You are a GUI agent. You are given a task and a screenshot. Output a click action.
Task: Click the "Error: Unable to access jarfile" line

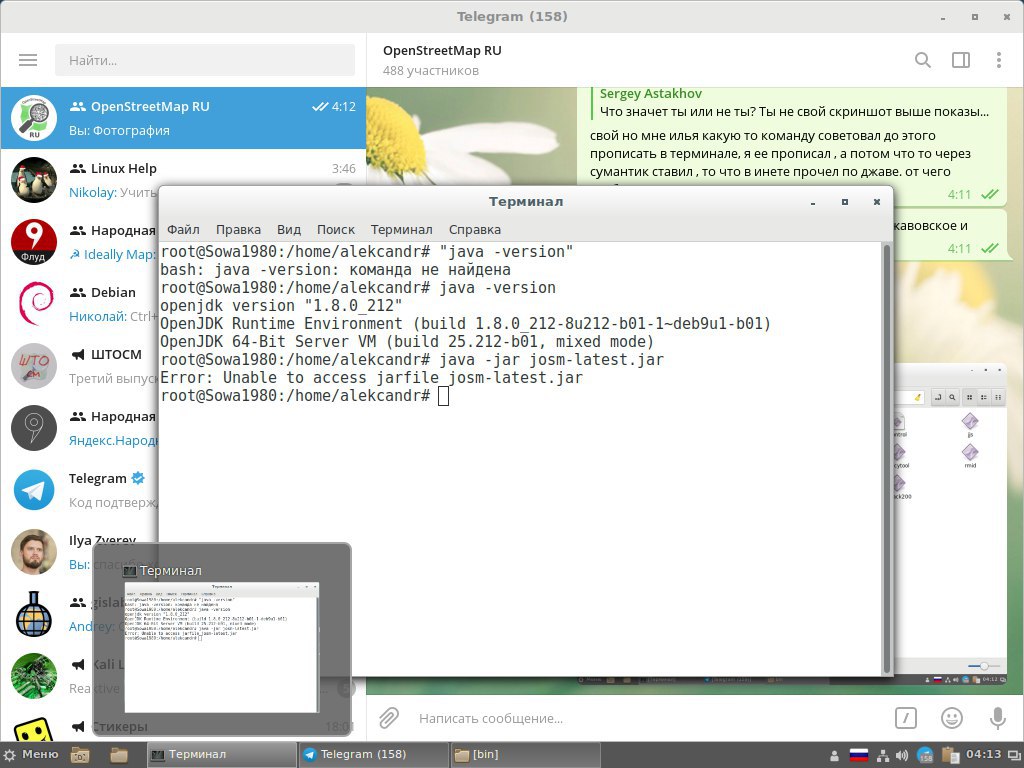tap(372, 377)
